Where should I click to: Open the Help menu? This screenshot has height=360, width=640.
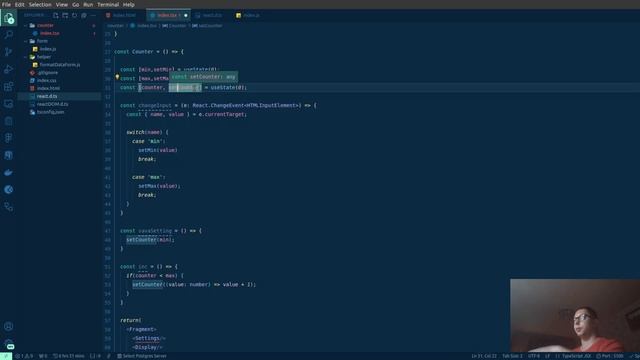pos(129,4)
